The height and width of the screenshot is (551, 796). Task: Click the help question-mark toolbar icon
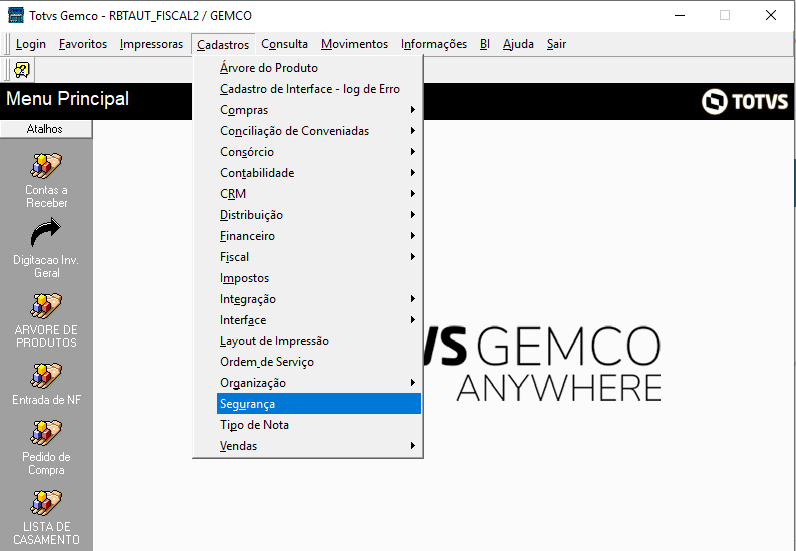[22, 70]
